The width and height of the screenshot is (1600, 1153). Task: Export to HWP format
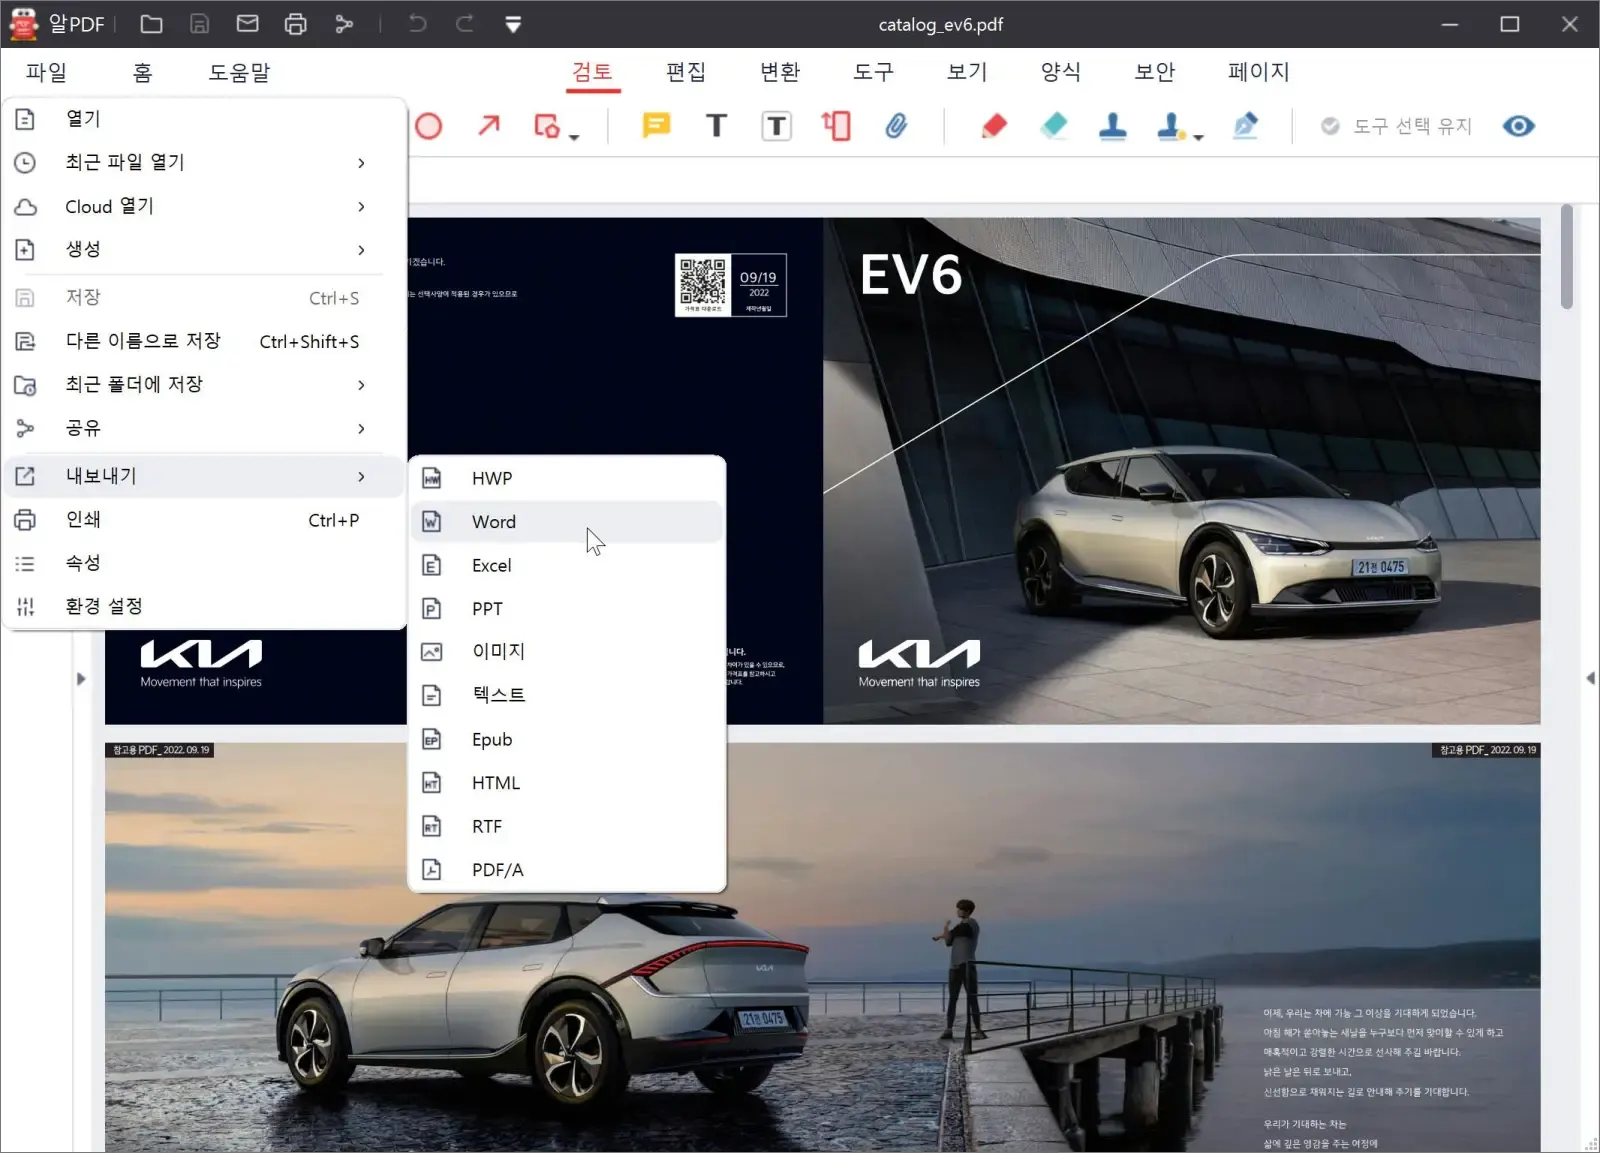[567, 478]
